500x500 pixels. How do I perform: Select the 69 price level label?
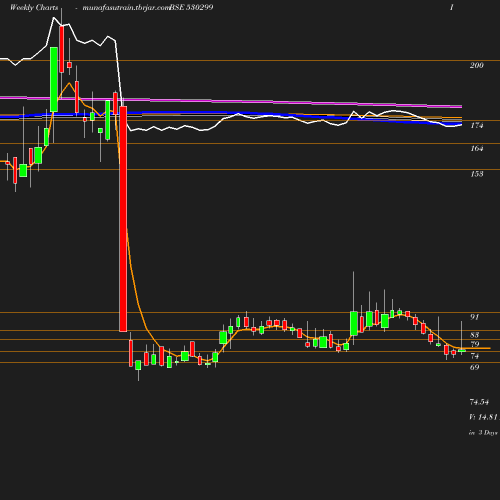475,367
